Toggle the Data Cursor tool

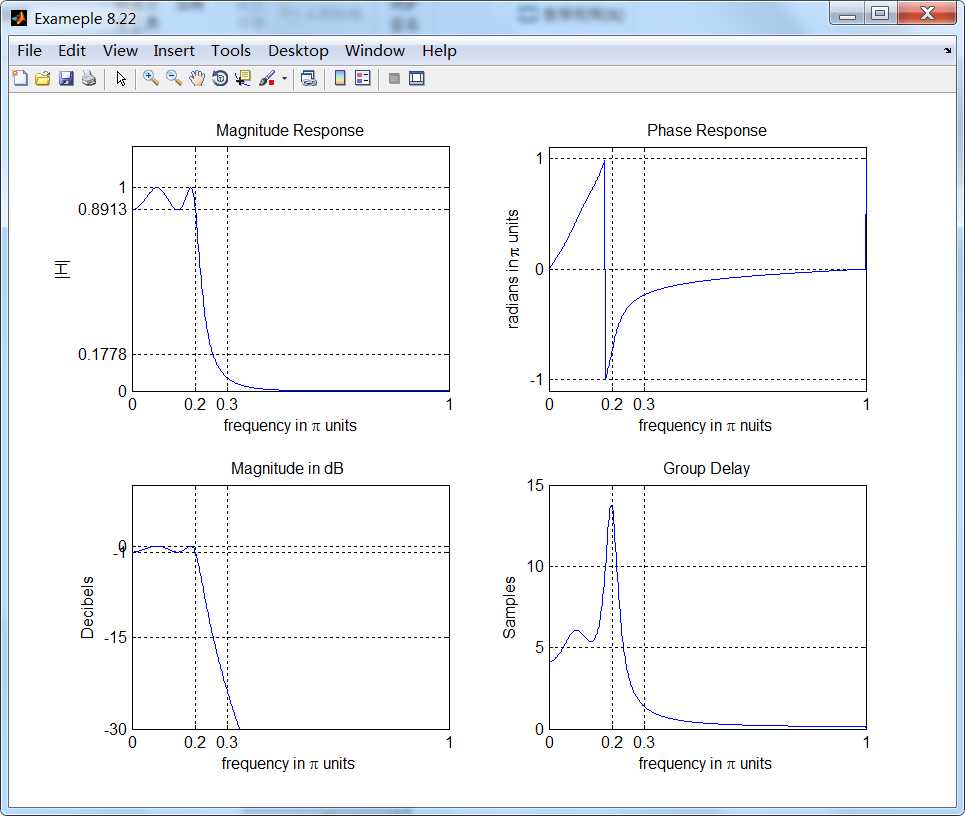pos(243,78)
